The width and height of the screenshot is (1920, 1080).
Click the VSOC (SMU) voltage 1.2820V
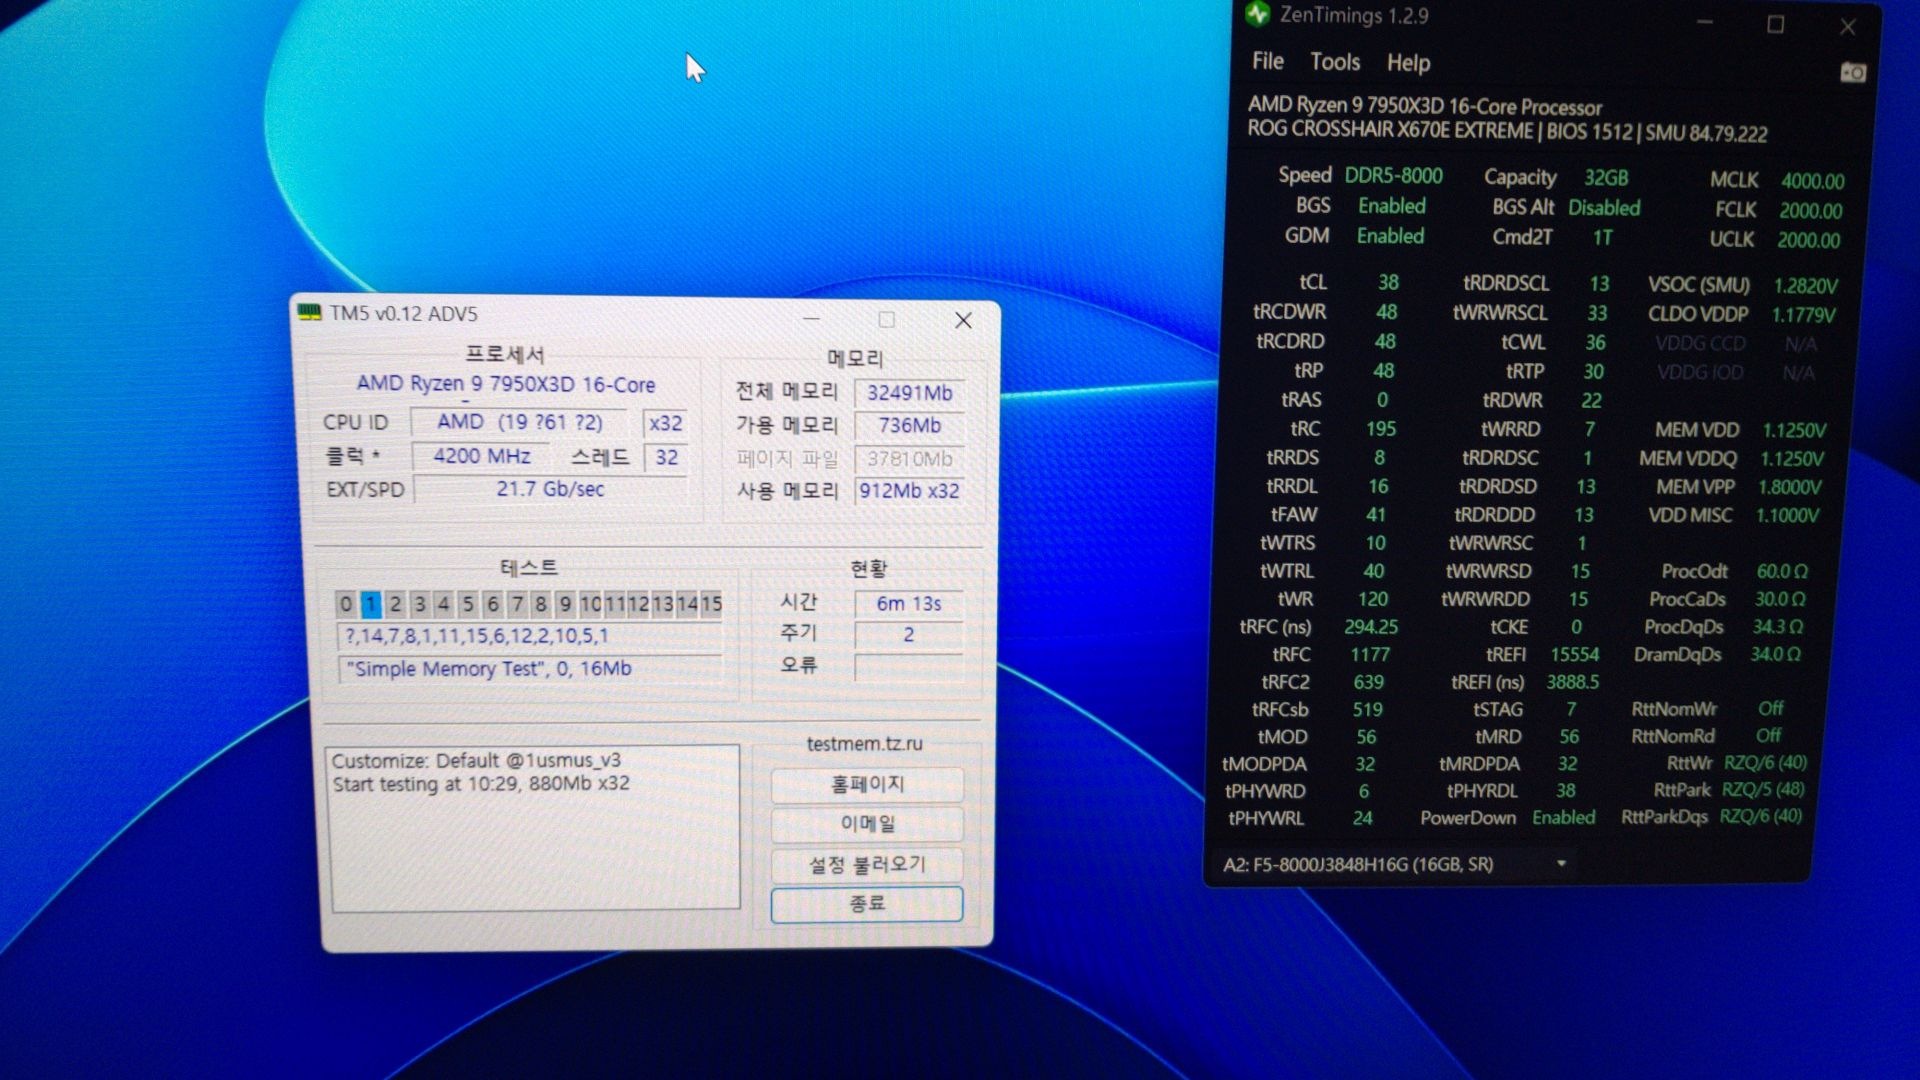click(1805, 286)
